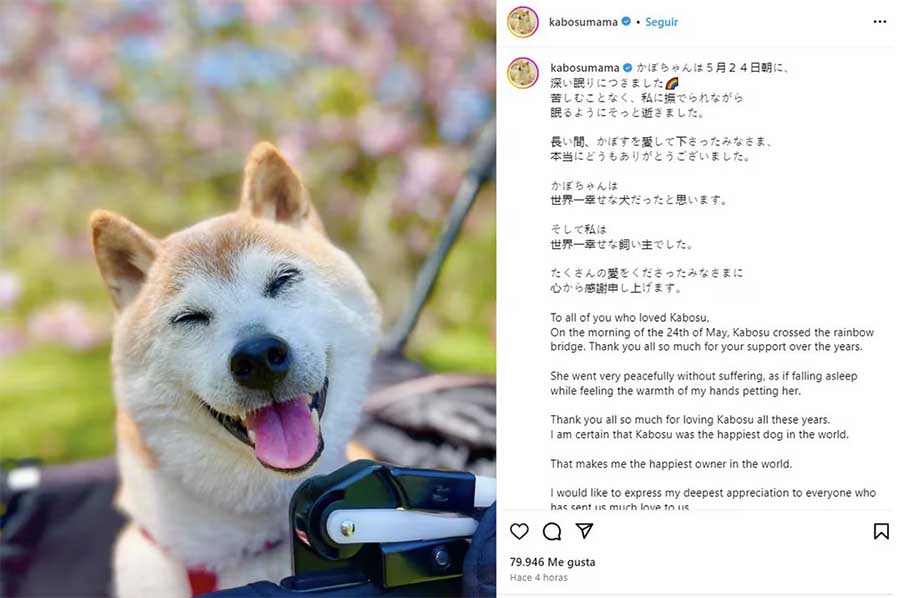Viewport: 900px width, 598px height.
Task: Click kabosumama avatar beside the caption
Action: point(522,73)
